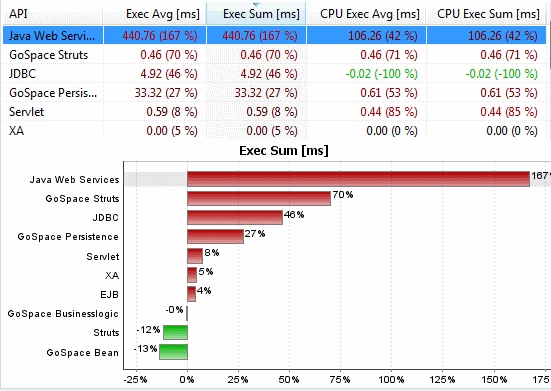Sort by the Exec Sum [ms] column header
This screenshot has height=391, width=551.
256,14
